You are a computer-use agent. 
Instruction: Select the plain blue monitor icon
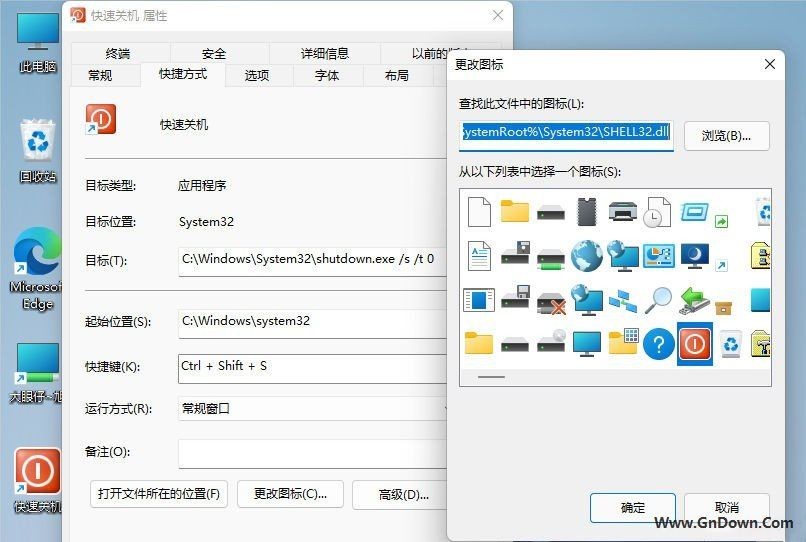tap(587, 345)
